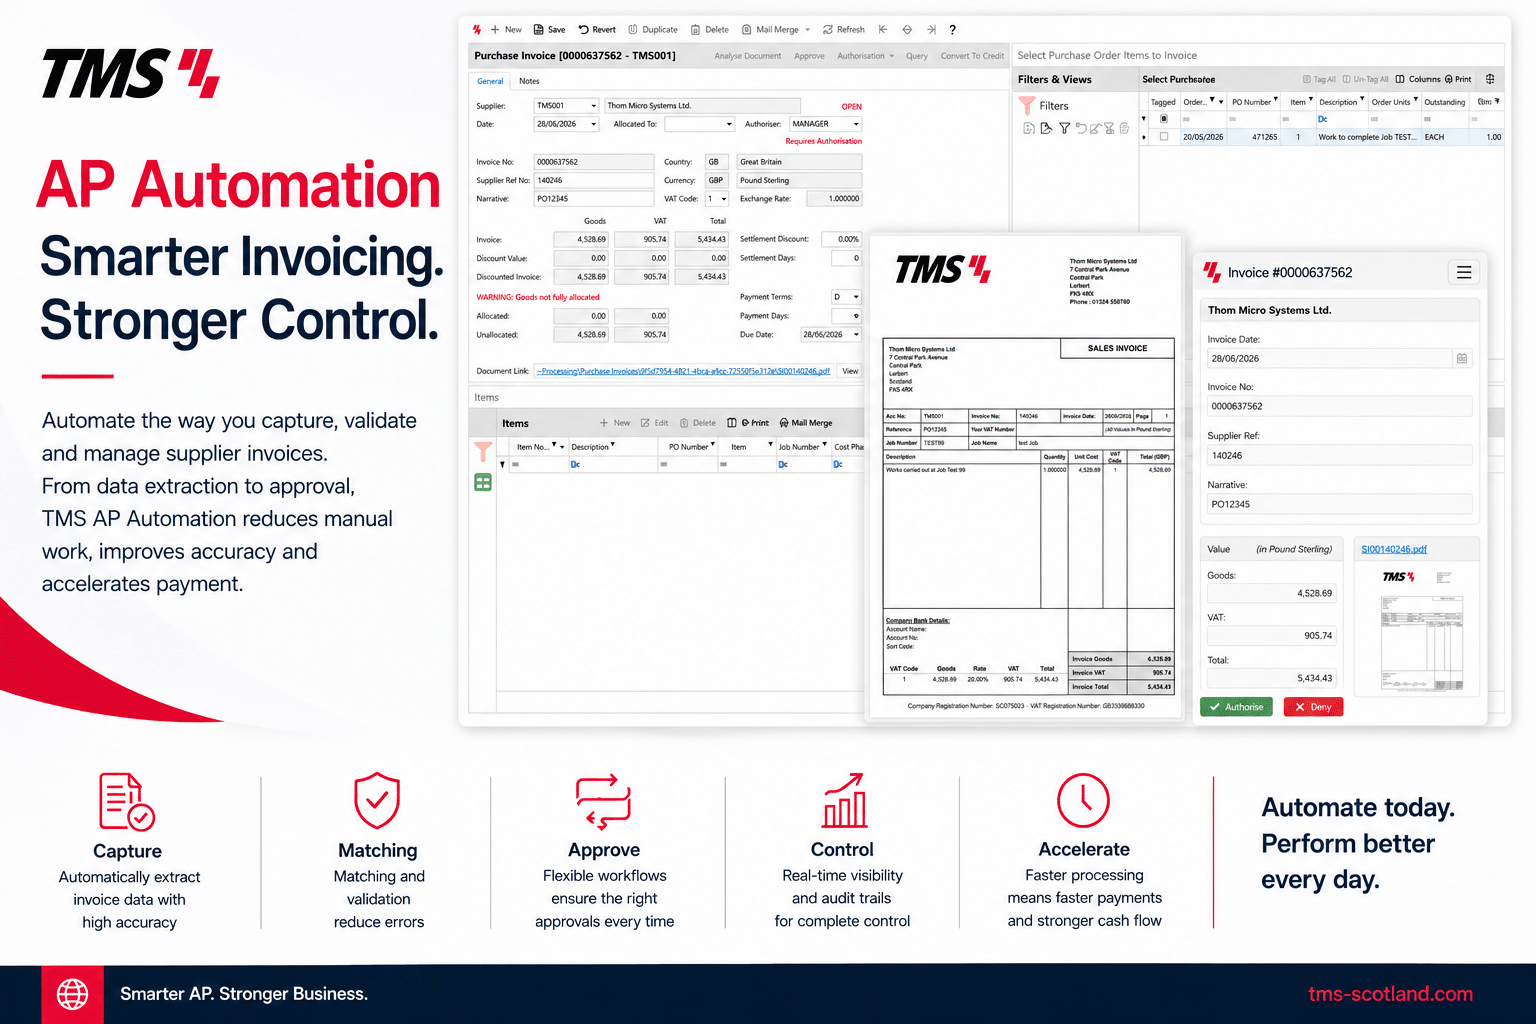Click the invoice PDF thumbnail preview
Viewport: 1536px width, 1024px height.
tap(1422, 630)
